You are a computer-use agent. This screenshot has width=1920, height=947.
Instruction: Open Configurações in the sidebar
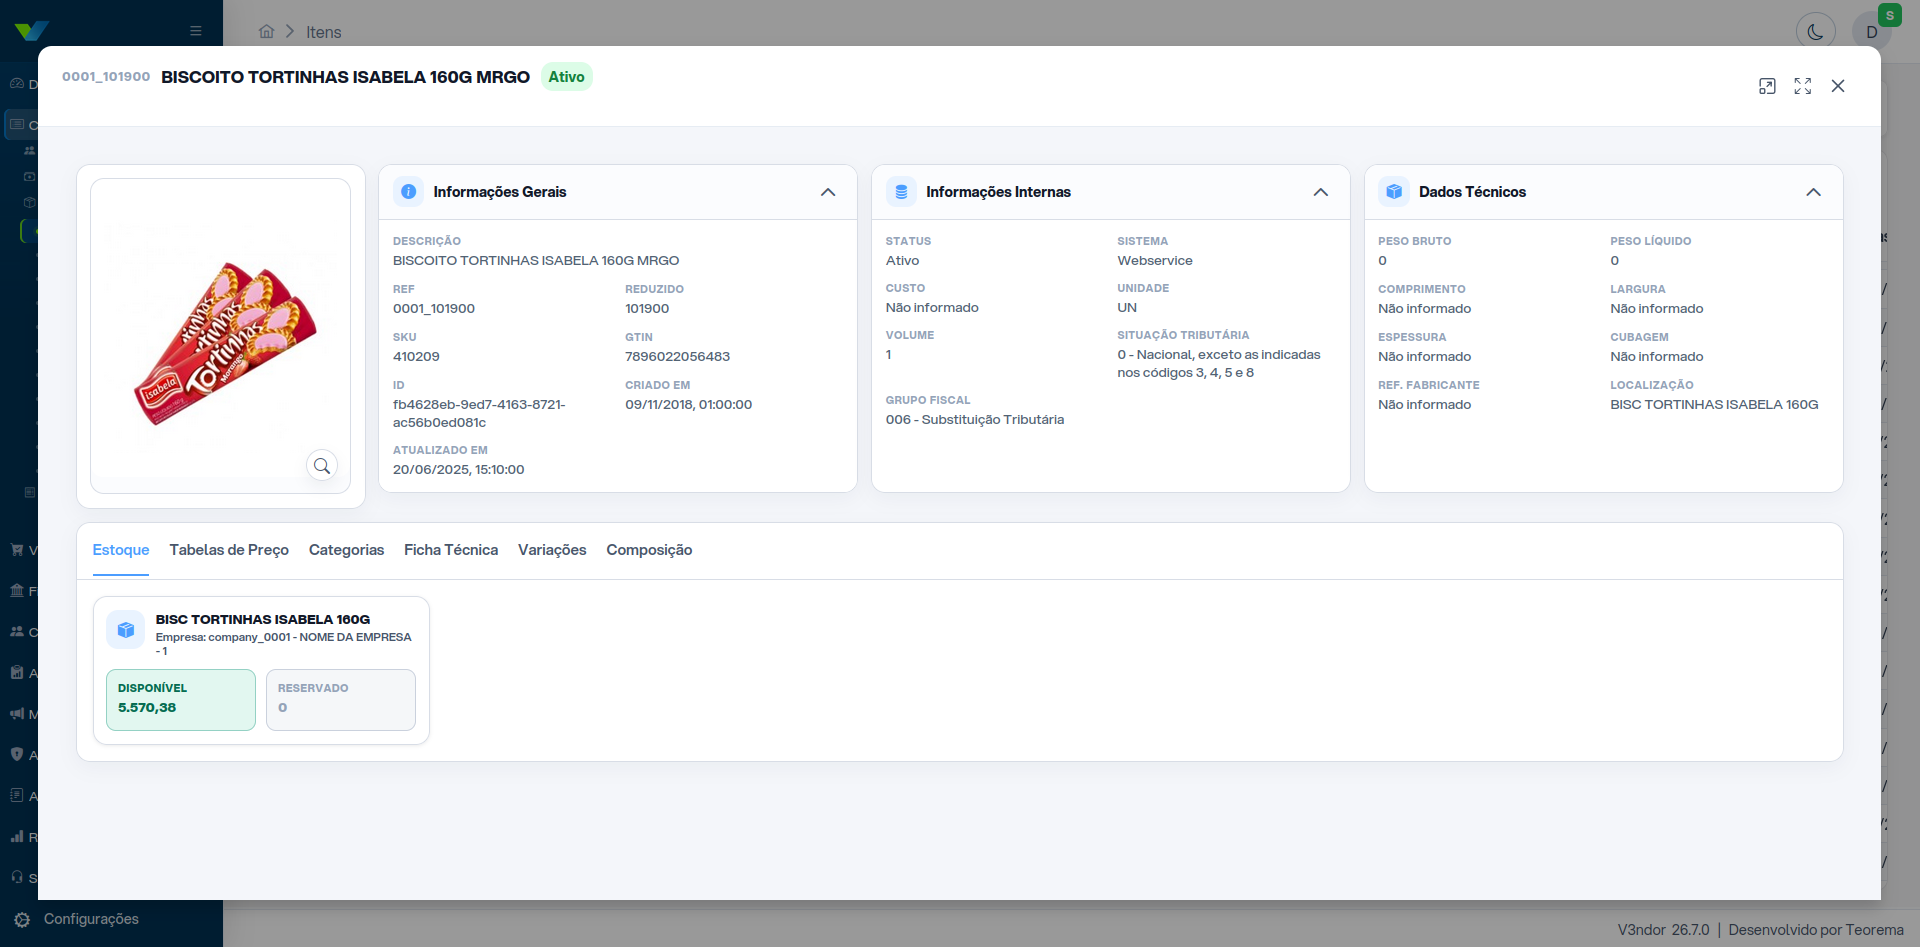(x=91, y=919)
